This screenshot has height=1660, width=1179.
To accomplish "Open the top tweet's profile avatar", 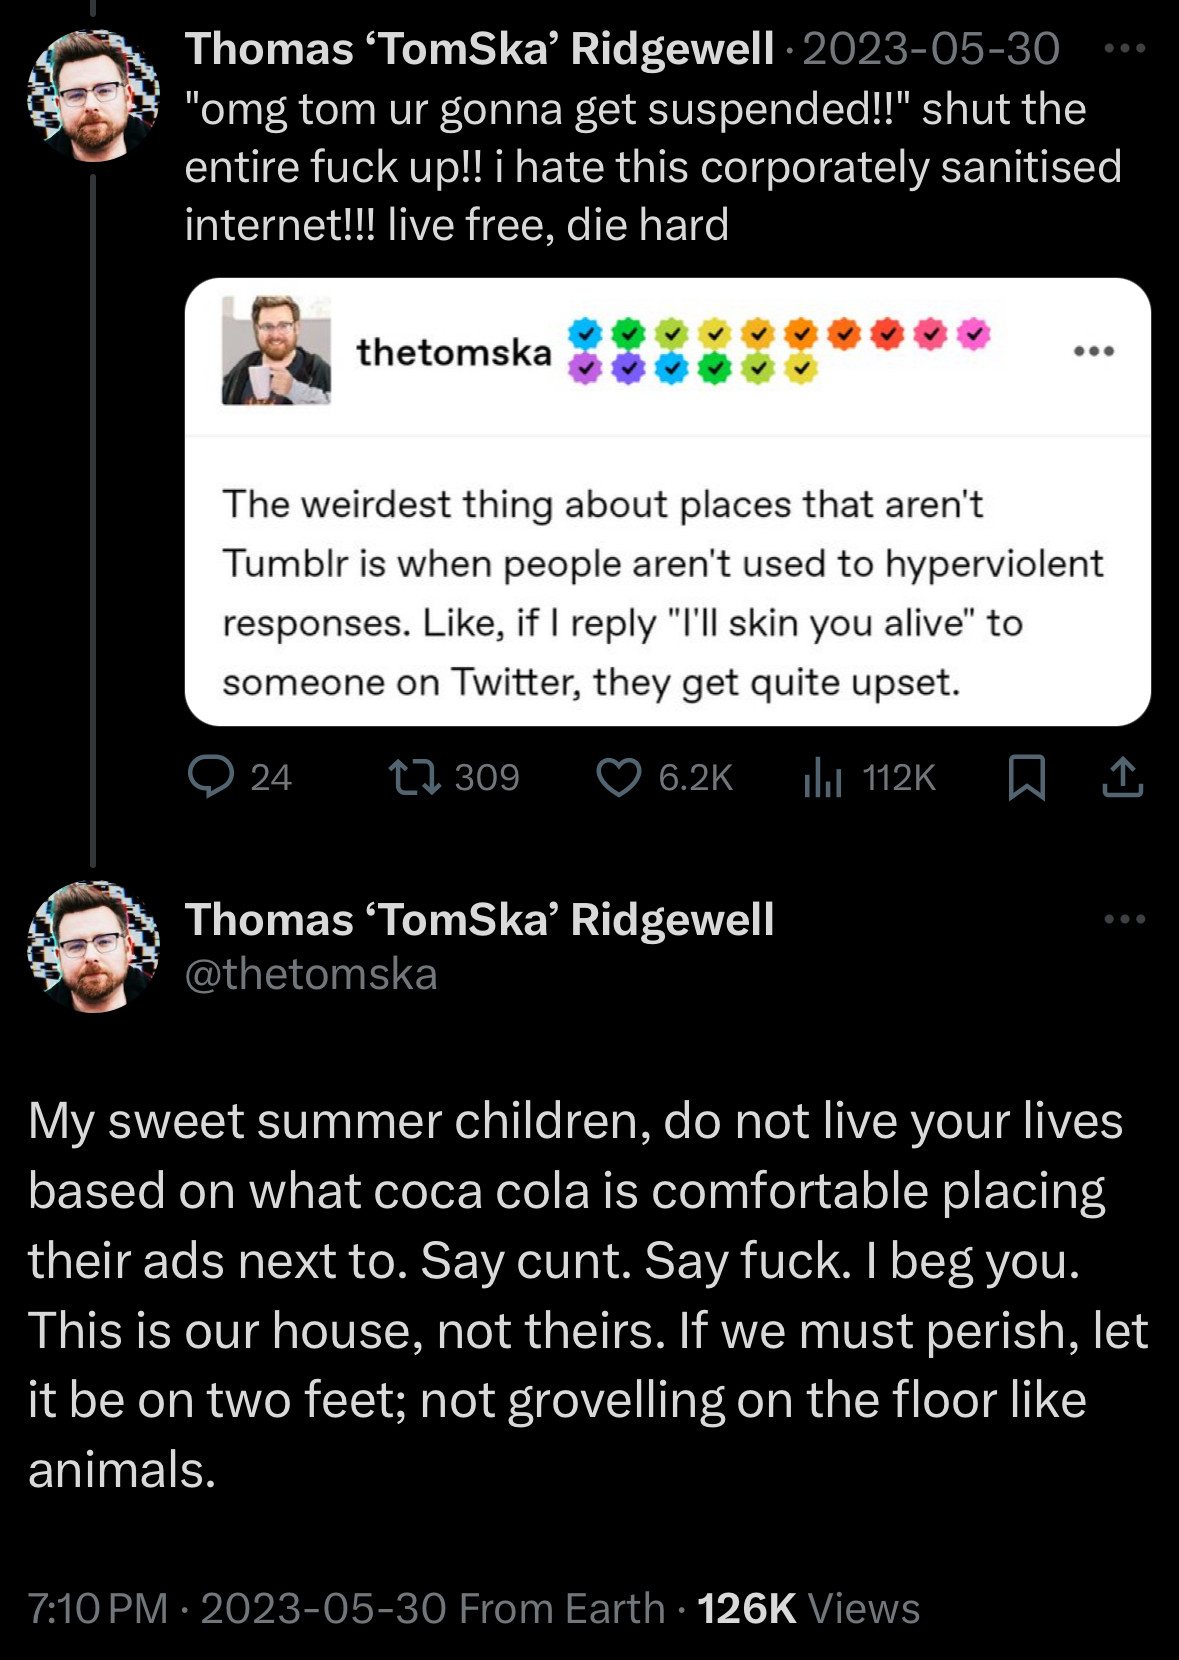I will coord(93,96).
